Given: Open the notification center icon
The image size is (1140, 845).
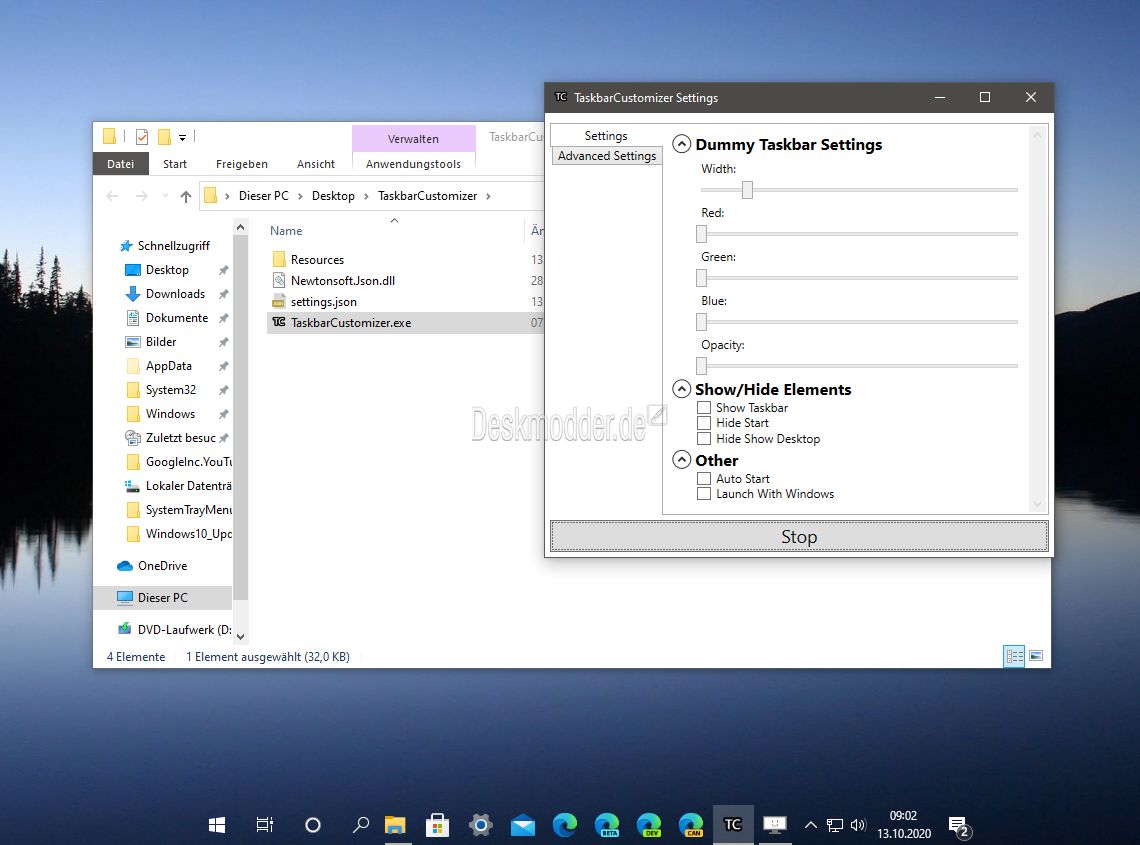Looking at the screenshot, I should pyautogui.click(x=960, y=826).
